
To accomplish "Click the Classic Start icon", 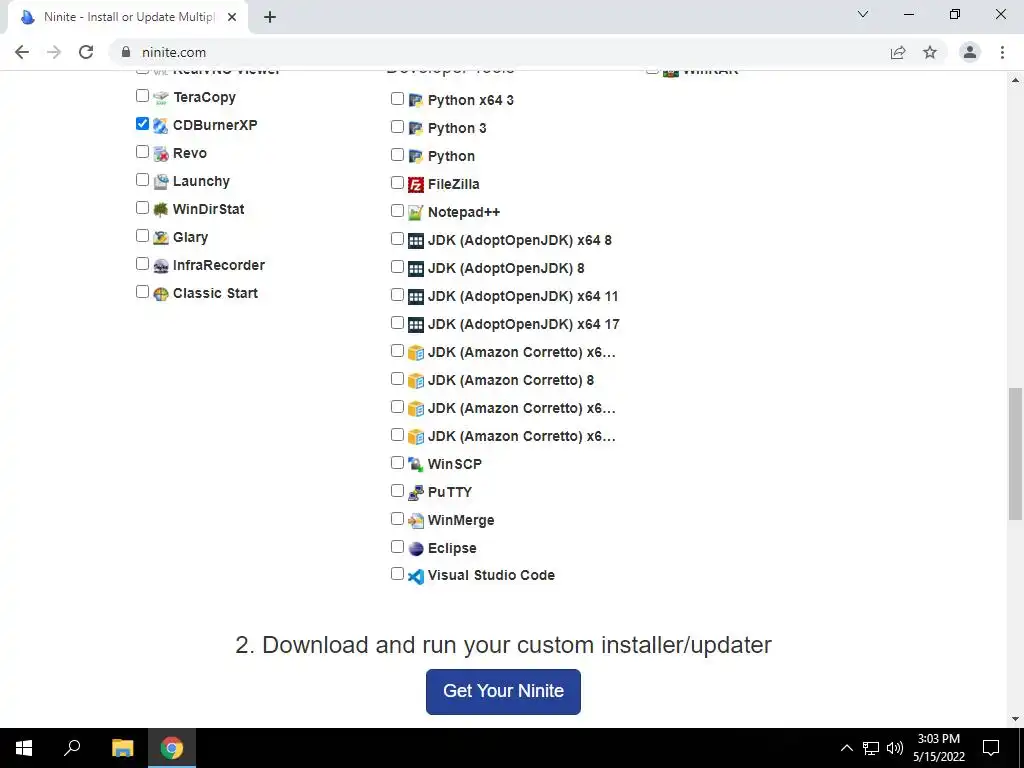I will tap(161, 294).
